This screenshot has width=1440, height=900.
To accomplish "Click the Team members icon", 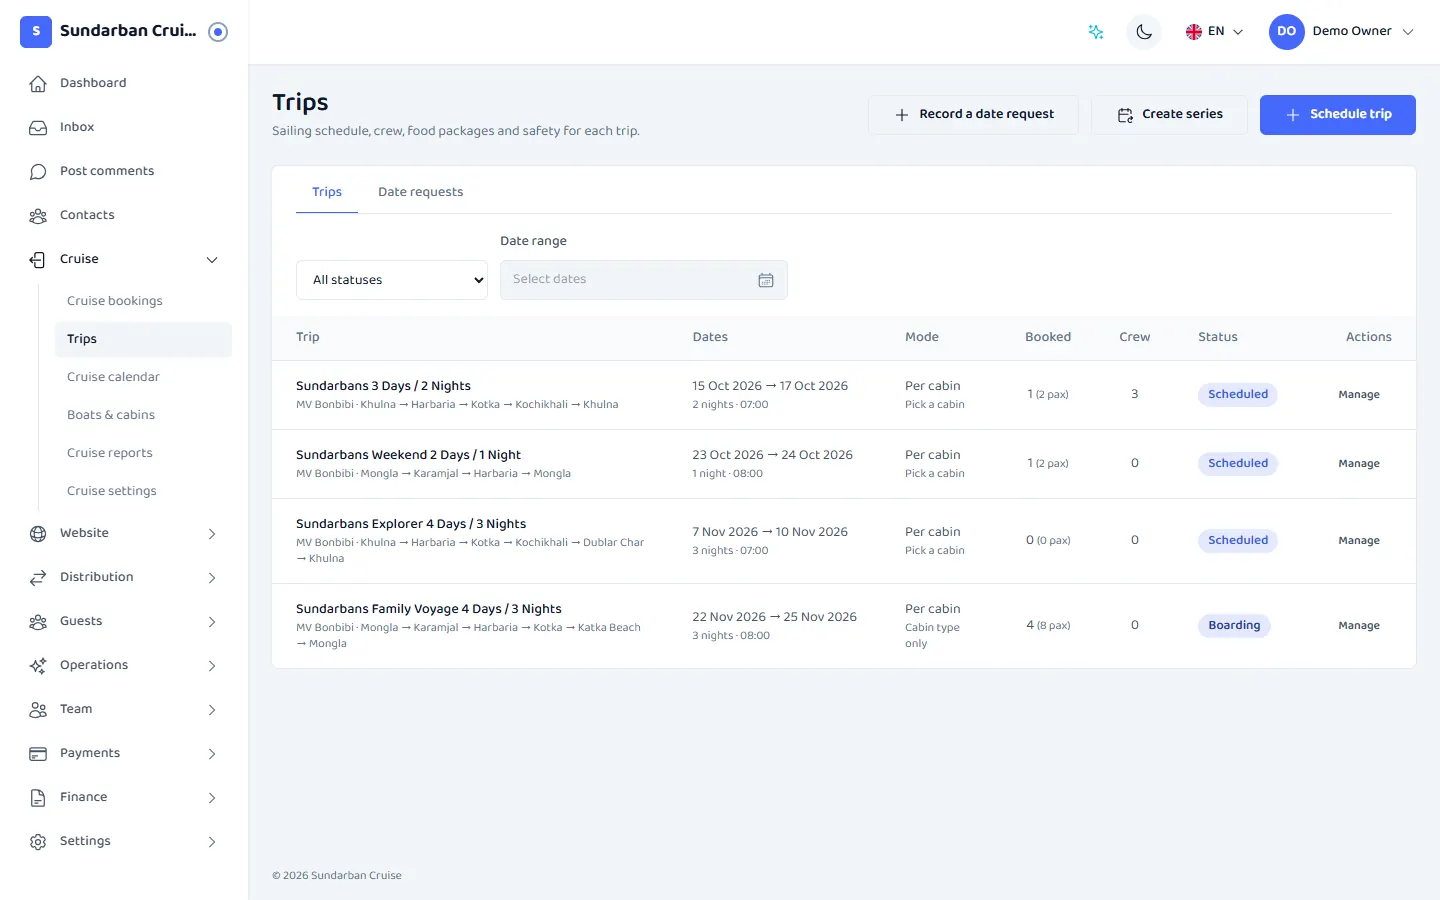I will [x=38, y=709].
